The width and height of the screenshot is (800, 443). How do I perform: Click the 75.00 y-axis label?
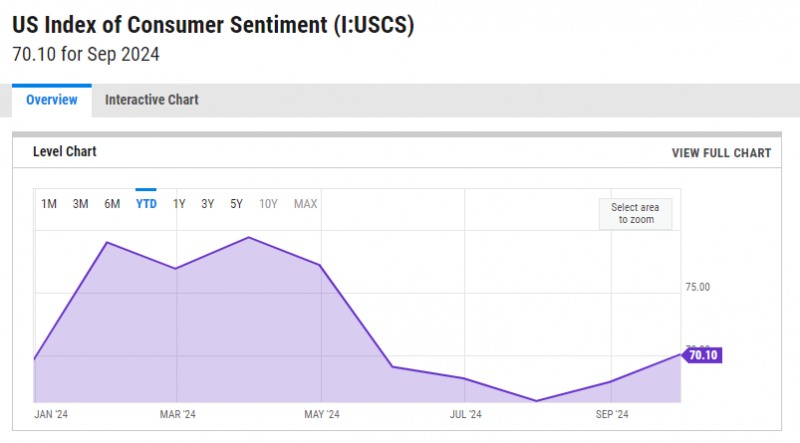[x=697, y=287]
